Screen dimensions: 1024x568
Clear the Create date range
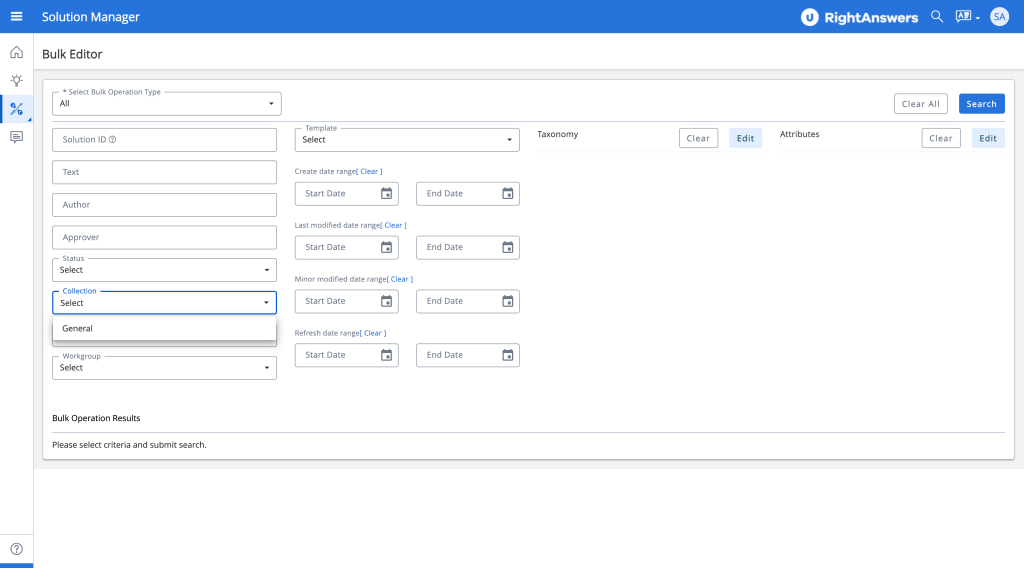(369, 172)
